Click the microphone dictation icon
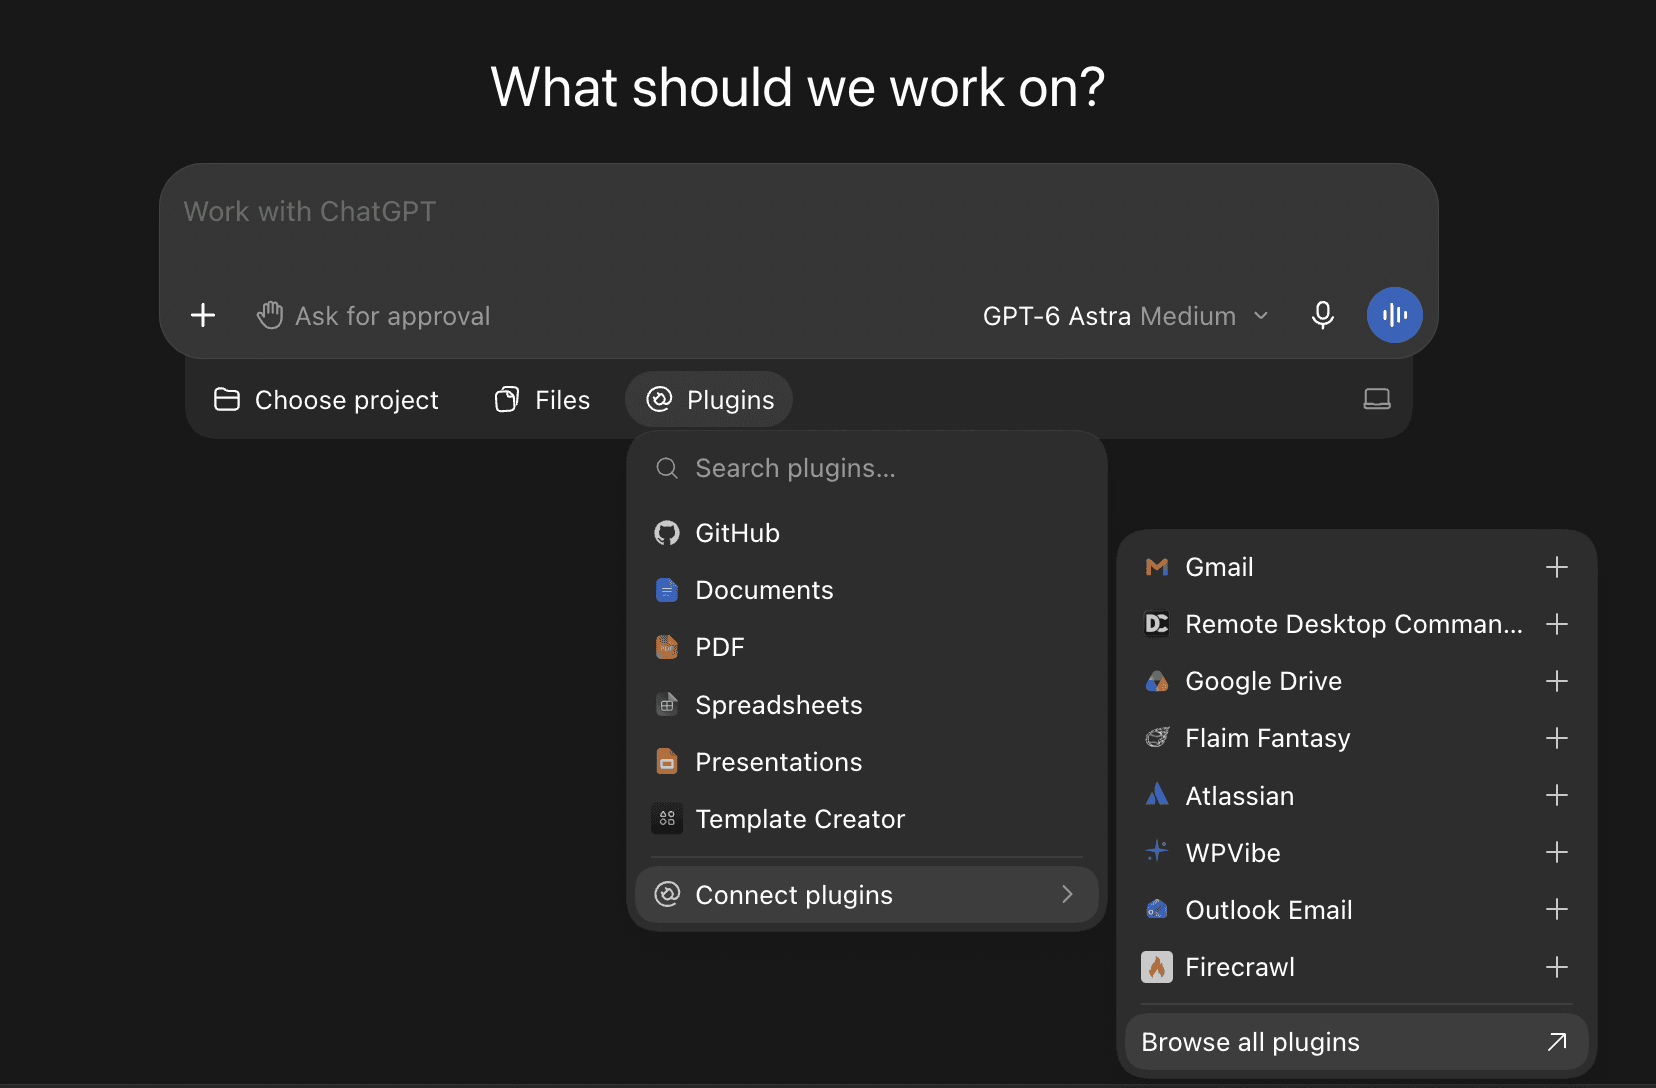This screenshot has height=1088, width=1656. pos(1322,315)
